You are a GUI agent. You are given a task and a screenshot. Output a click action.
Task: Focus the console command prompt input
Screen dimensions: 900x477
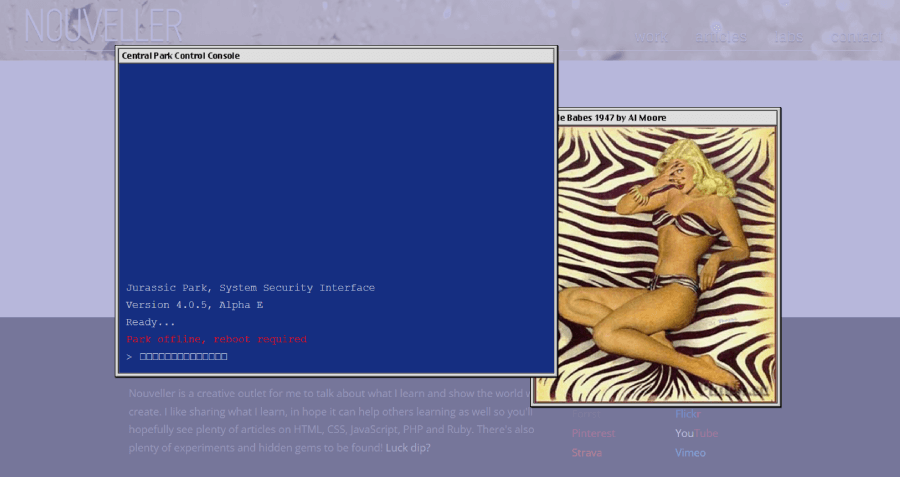(x=184, y=356)
